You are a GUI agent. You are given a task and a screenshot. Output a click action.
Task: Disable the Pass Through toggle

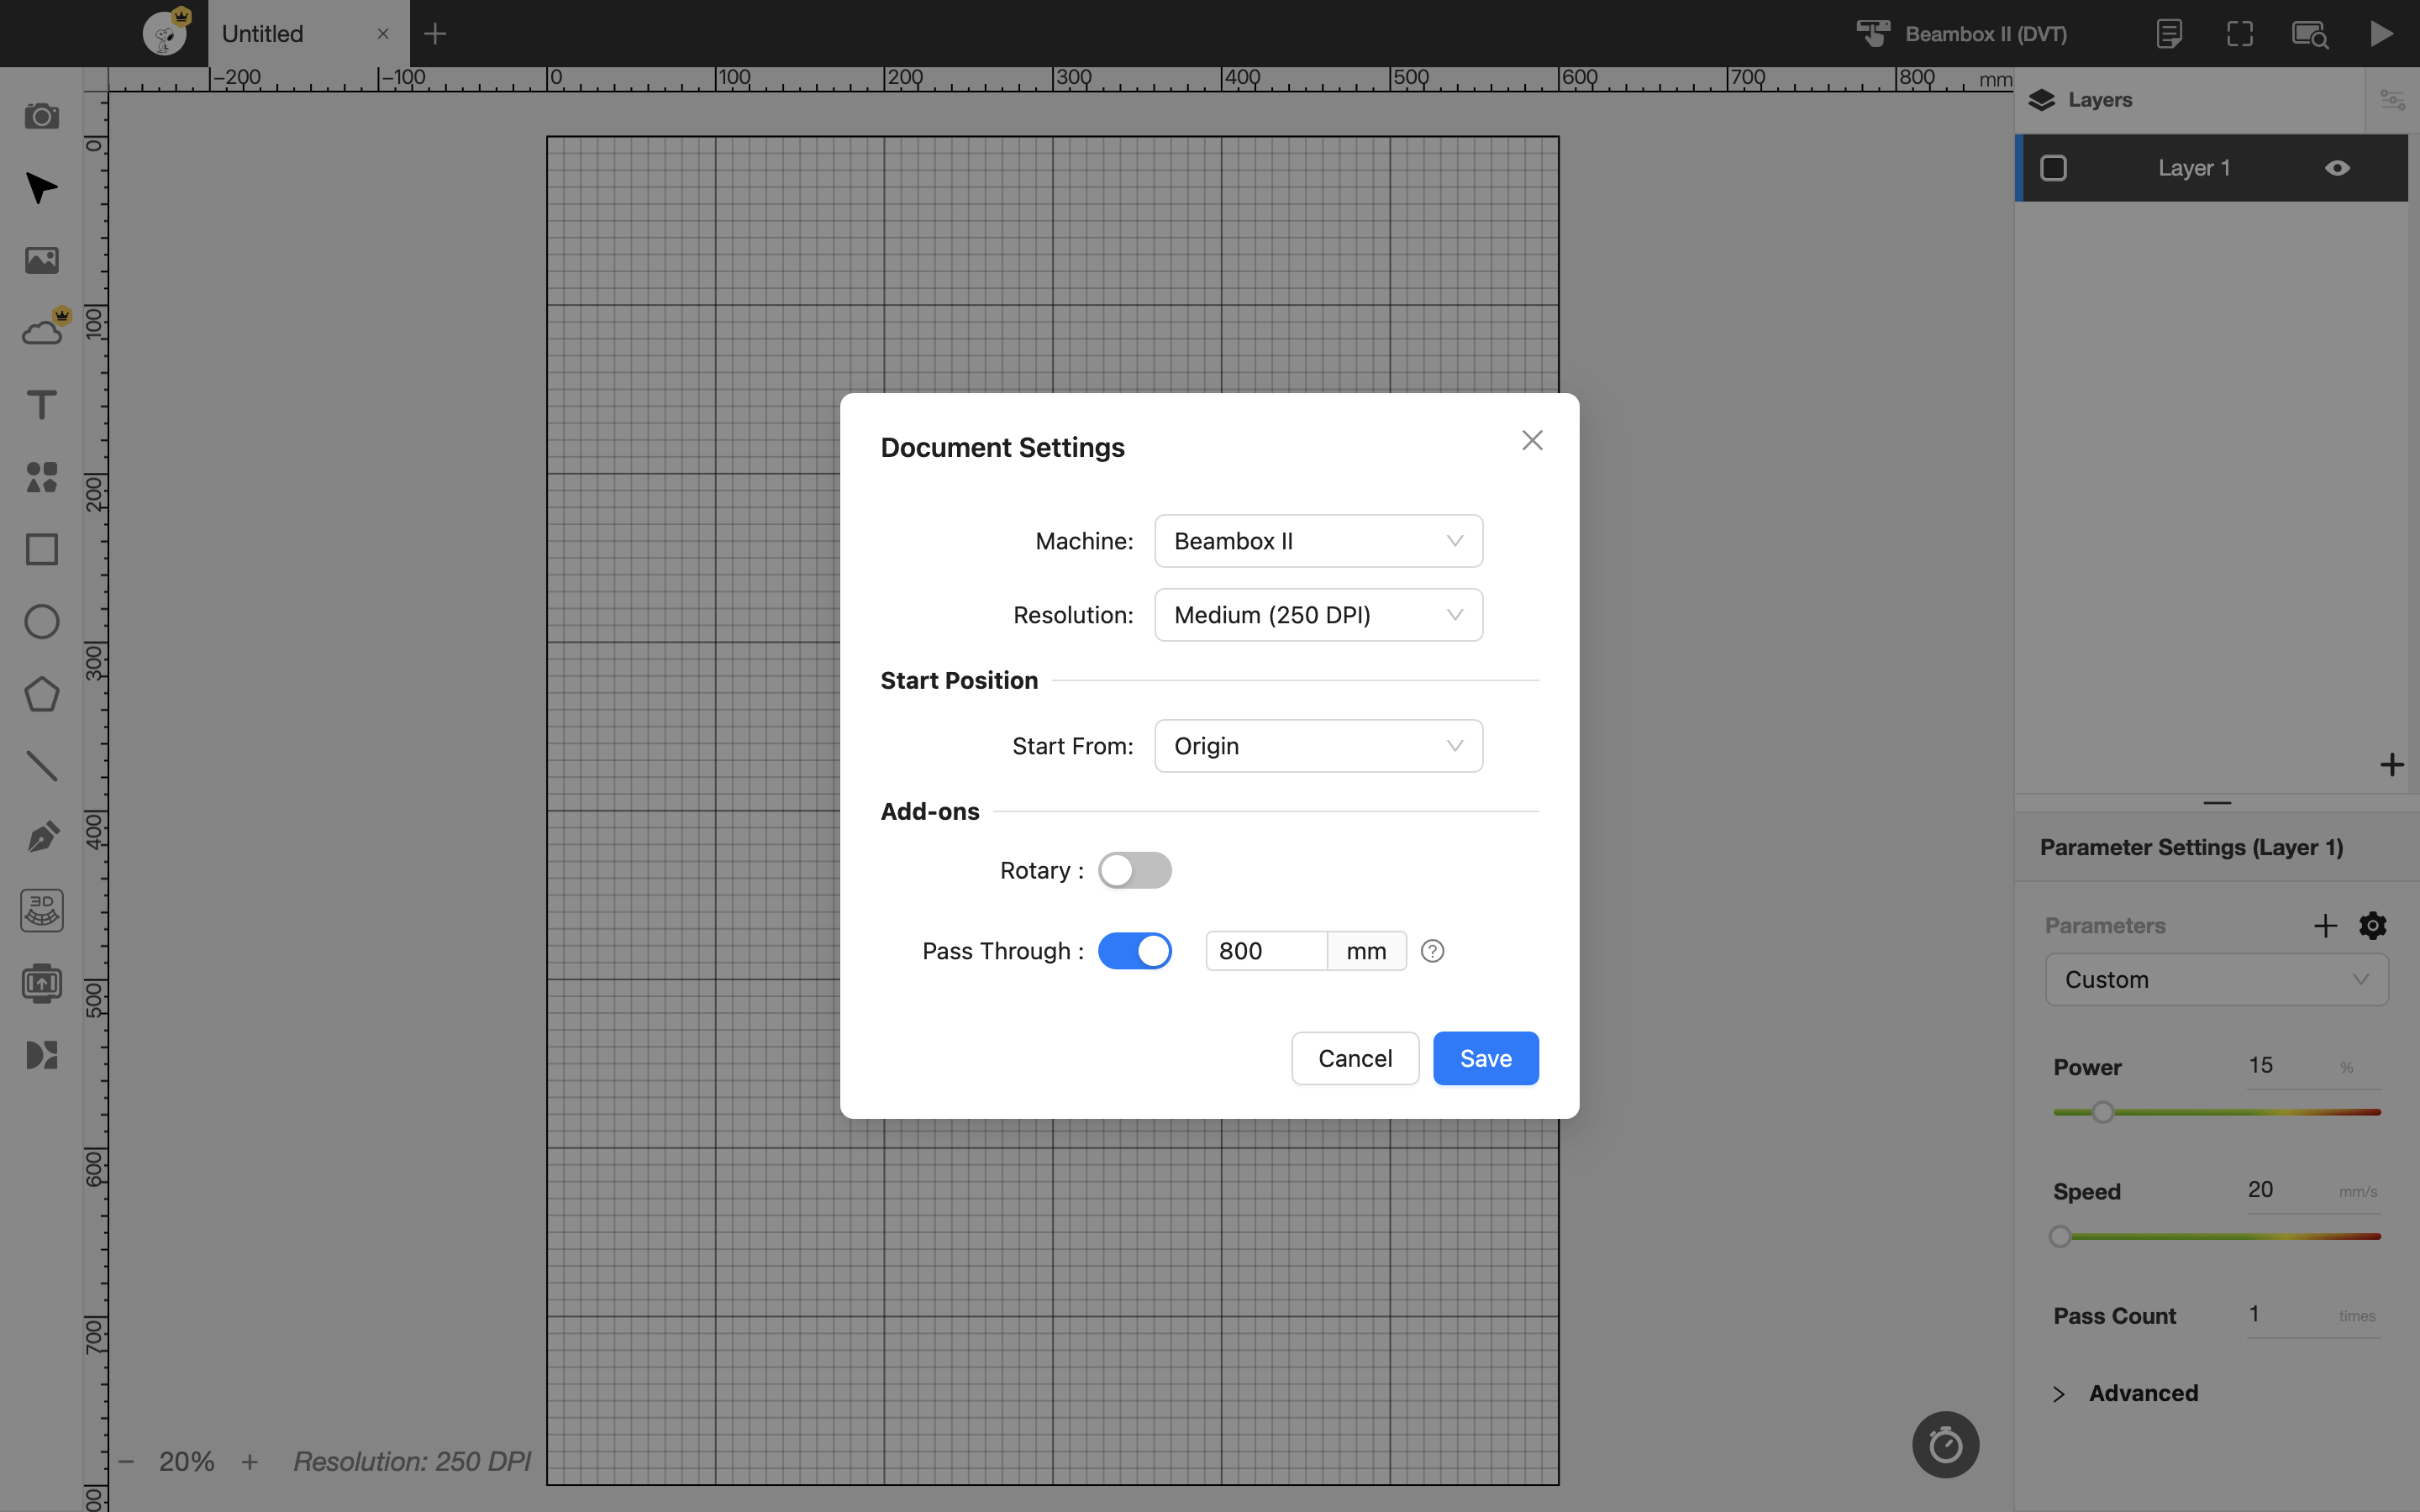pos(1134,951)
